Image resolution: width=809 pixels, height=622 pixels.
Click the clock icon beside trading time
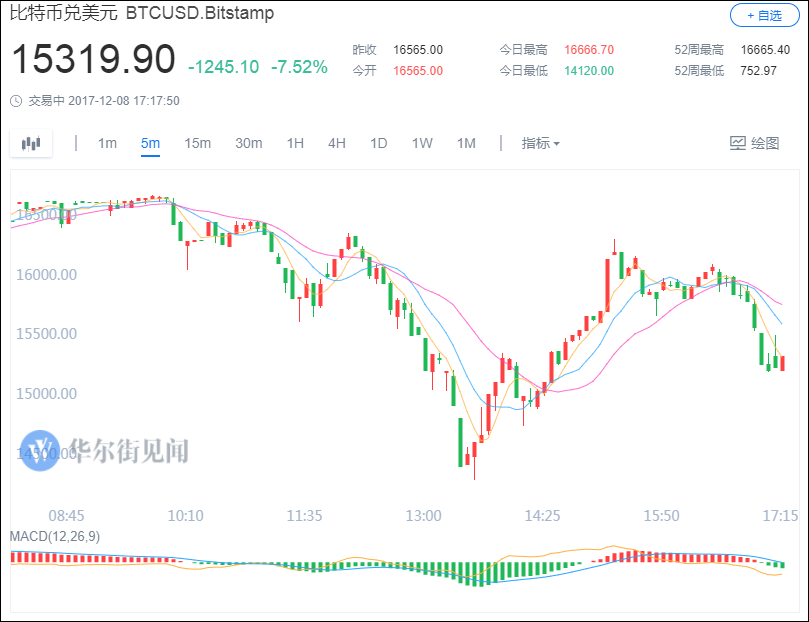point(16,101)
